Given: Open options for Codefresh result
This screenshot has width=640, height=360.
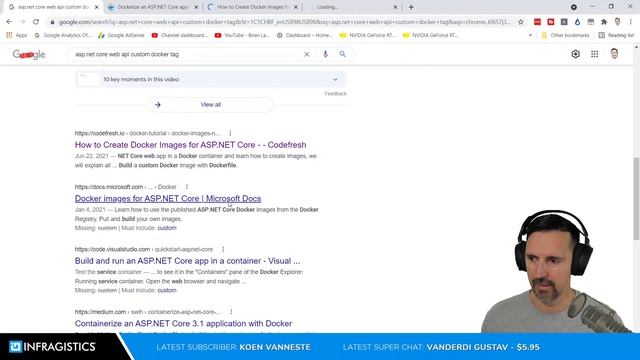Looking at the screenshot, I should [230, 133].
